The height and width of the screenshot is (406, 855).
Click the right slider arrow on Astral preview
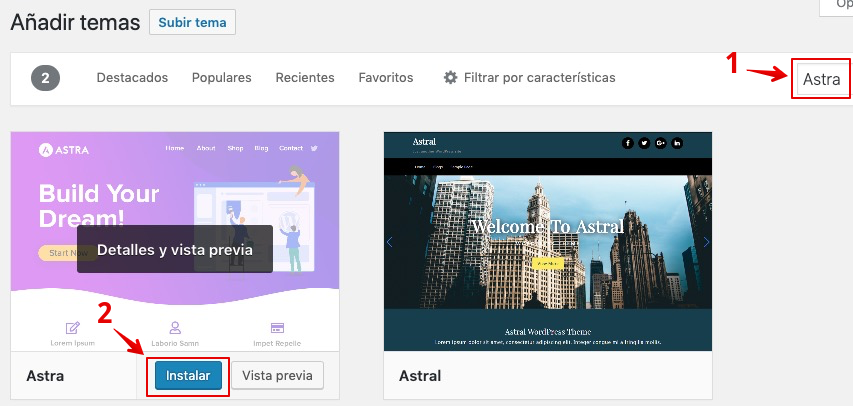pyautogui.click(x=706, y=242)
